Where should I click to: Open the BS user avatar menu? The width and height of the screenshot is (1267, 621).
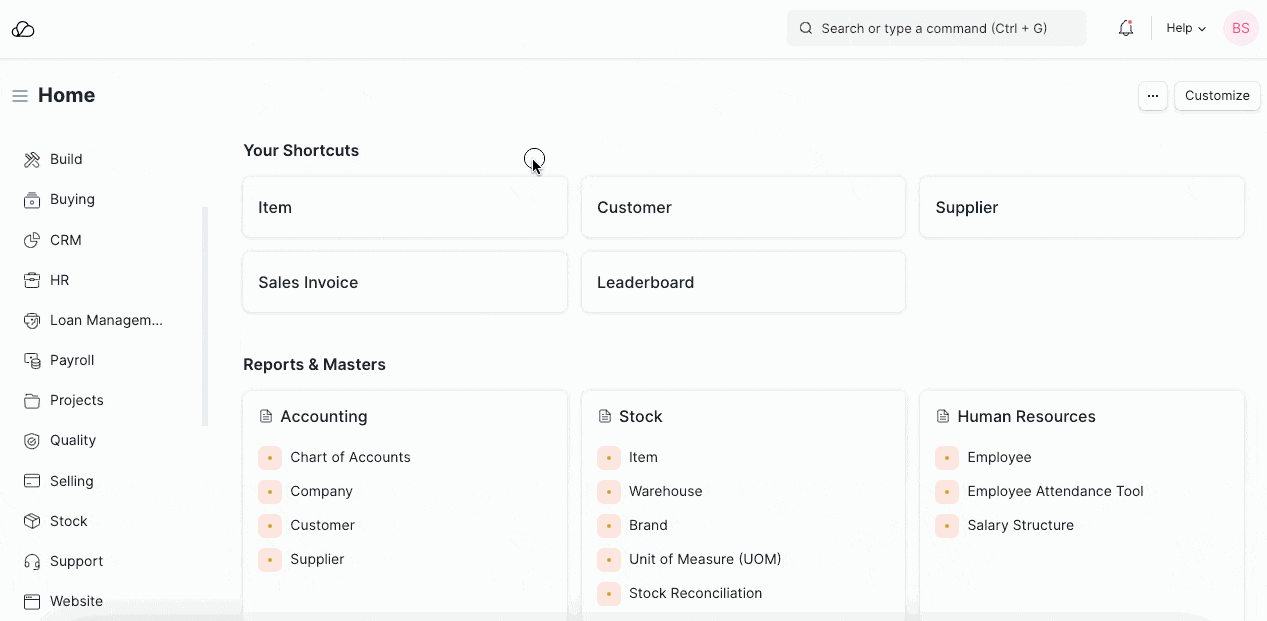pyautogui.click(x=1240, y=29)
